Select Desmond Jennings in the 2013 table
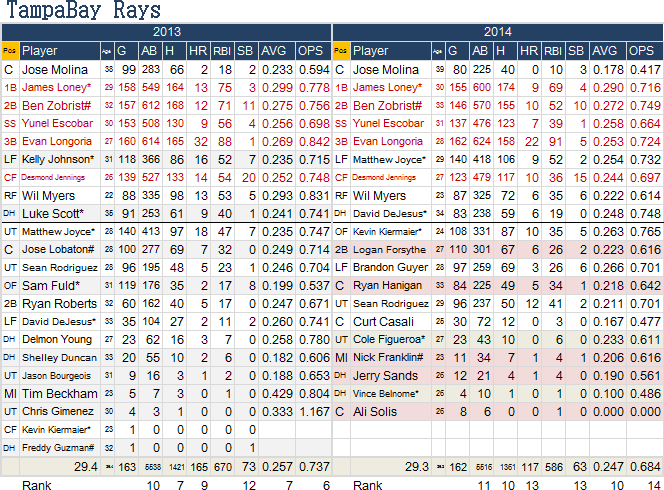Image resolution: width=664 pixels, height=490 pixels. [53, 177]
